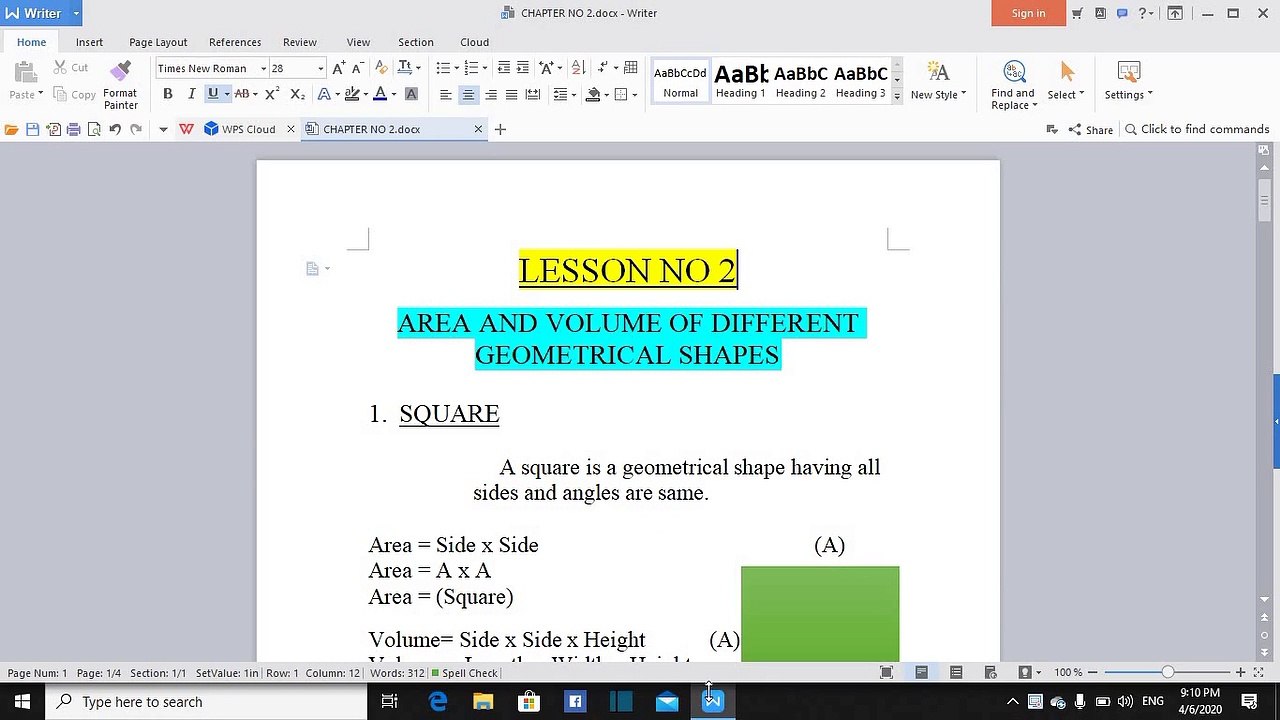The image size is (1280, 720).
Task: Toggle Spell Check in the status bar
Action: point(464,673)
